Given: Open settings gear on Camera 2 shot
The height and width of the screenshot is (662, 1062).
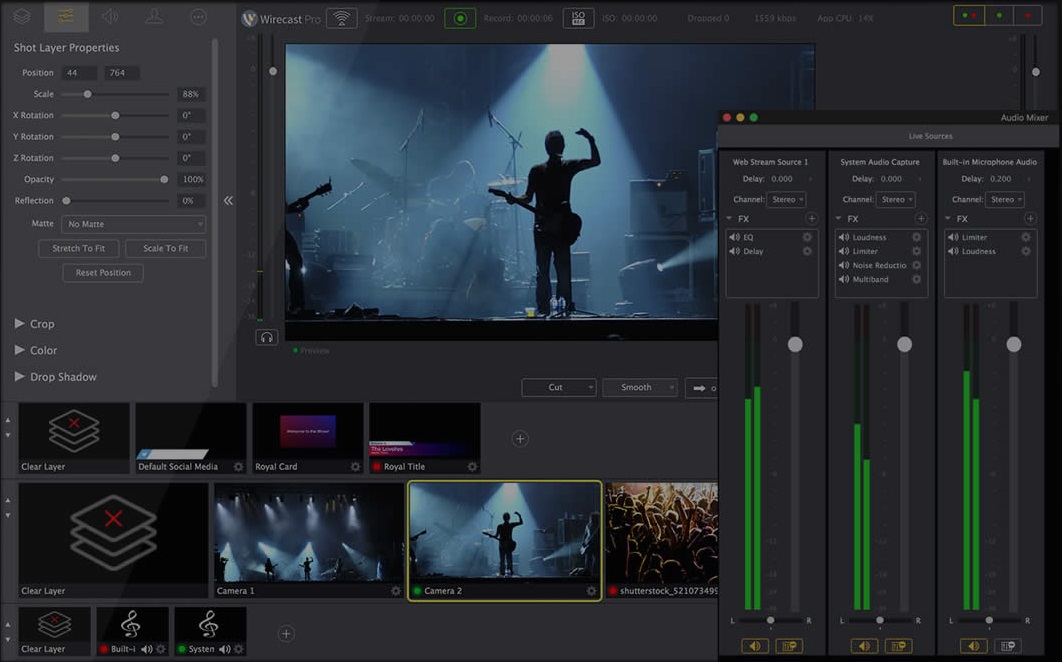Looking at the screenshot, I should tap(591, 591).
